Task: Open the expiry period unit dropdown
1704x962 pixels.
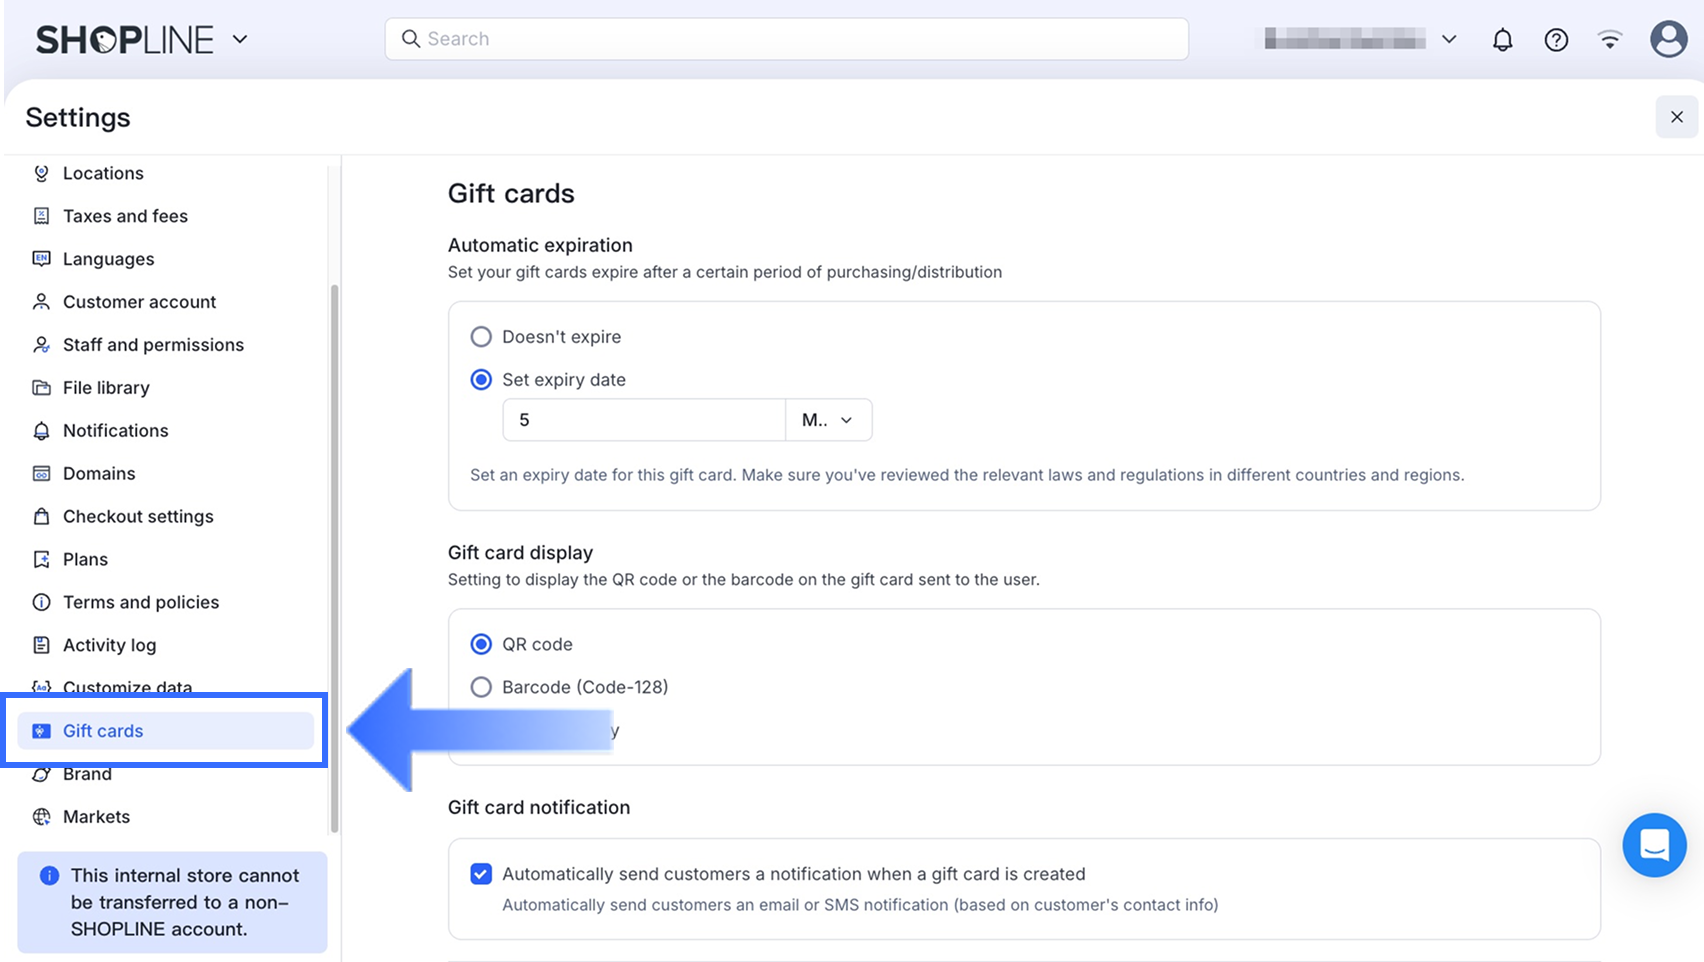Action: click(828, 420)
